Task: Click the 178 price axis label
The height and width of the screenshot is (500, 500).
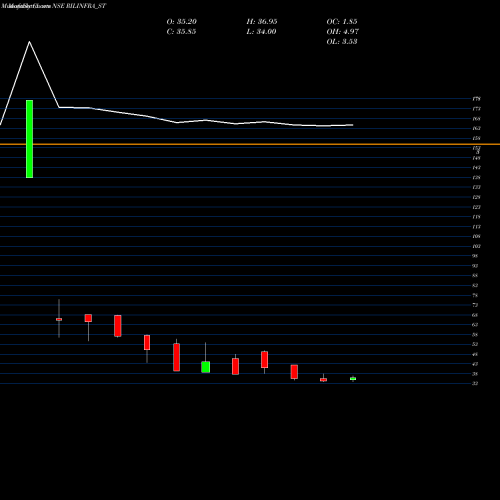Action: (x=476, y=99)
